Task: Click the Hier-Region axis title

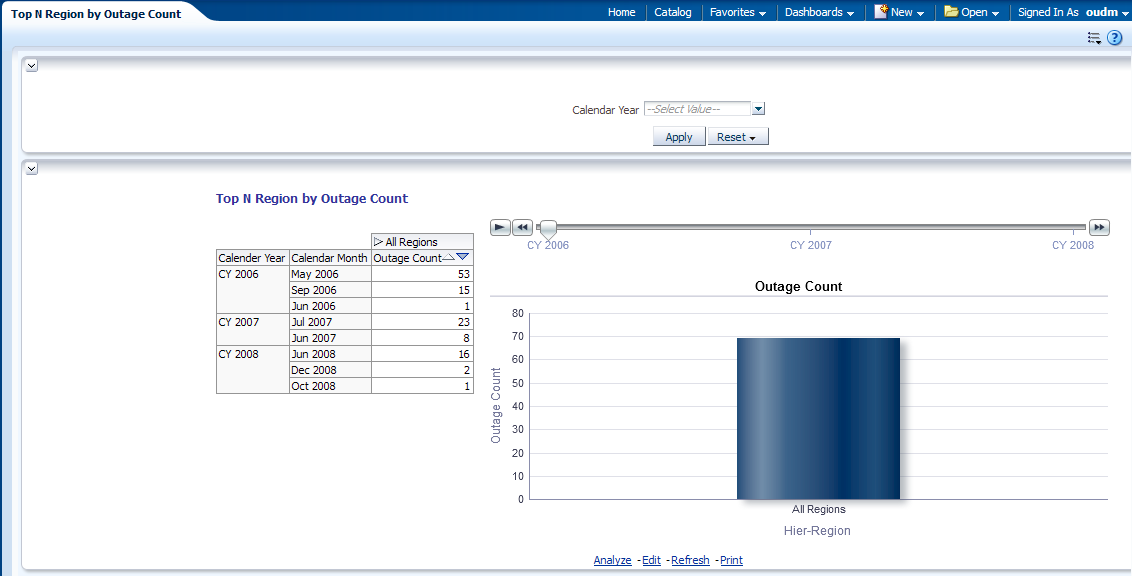Action: coord(817,531)
